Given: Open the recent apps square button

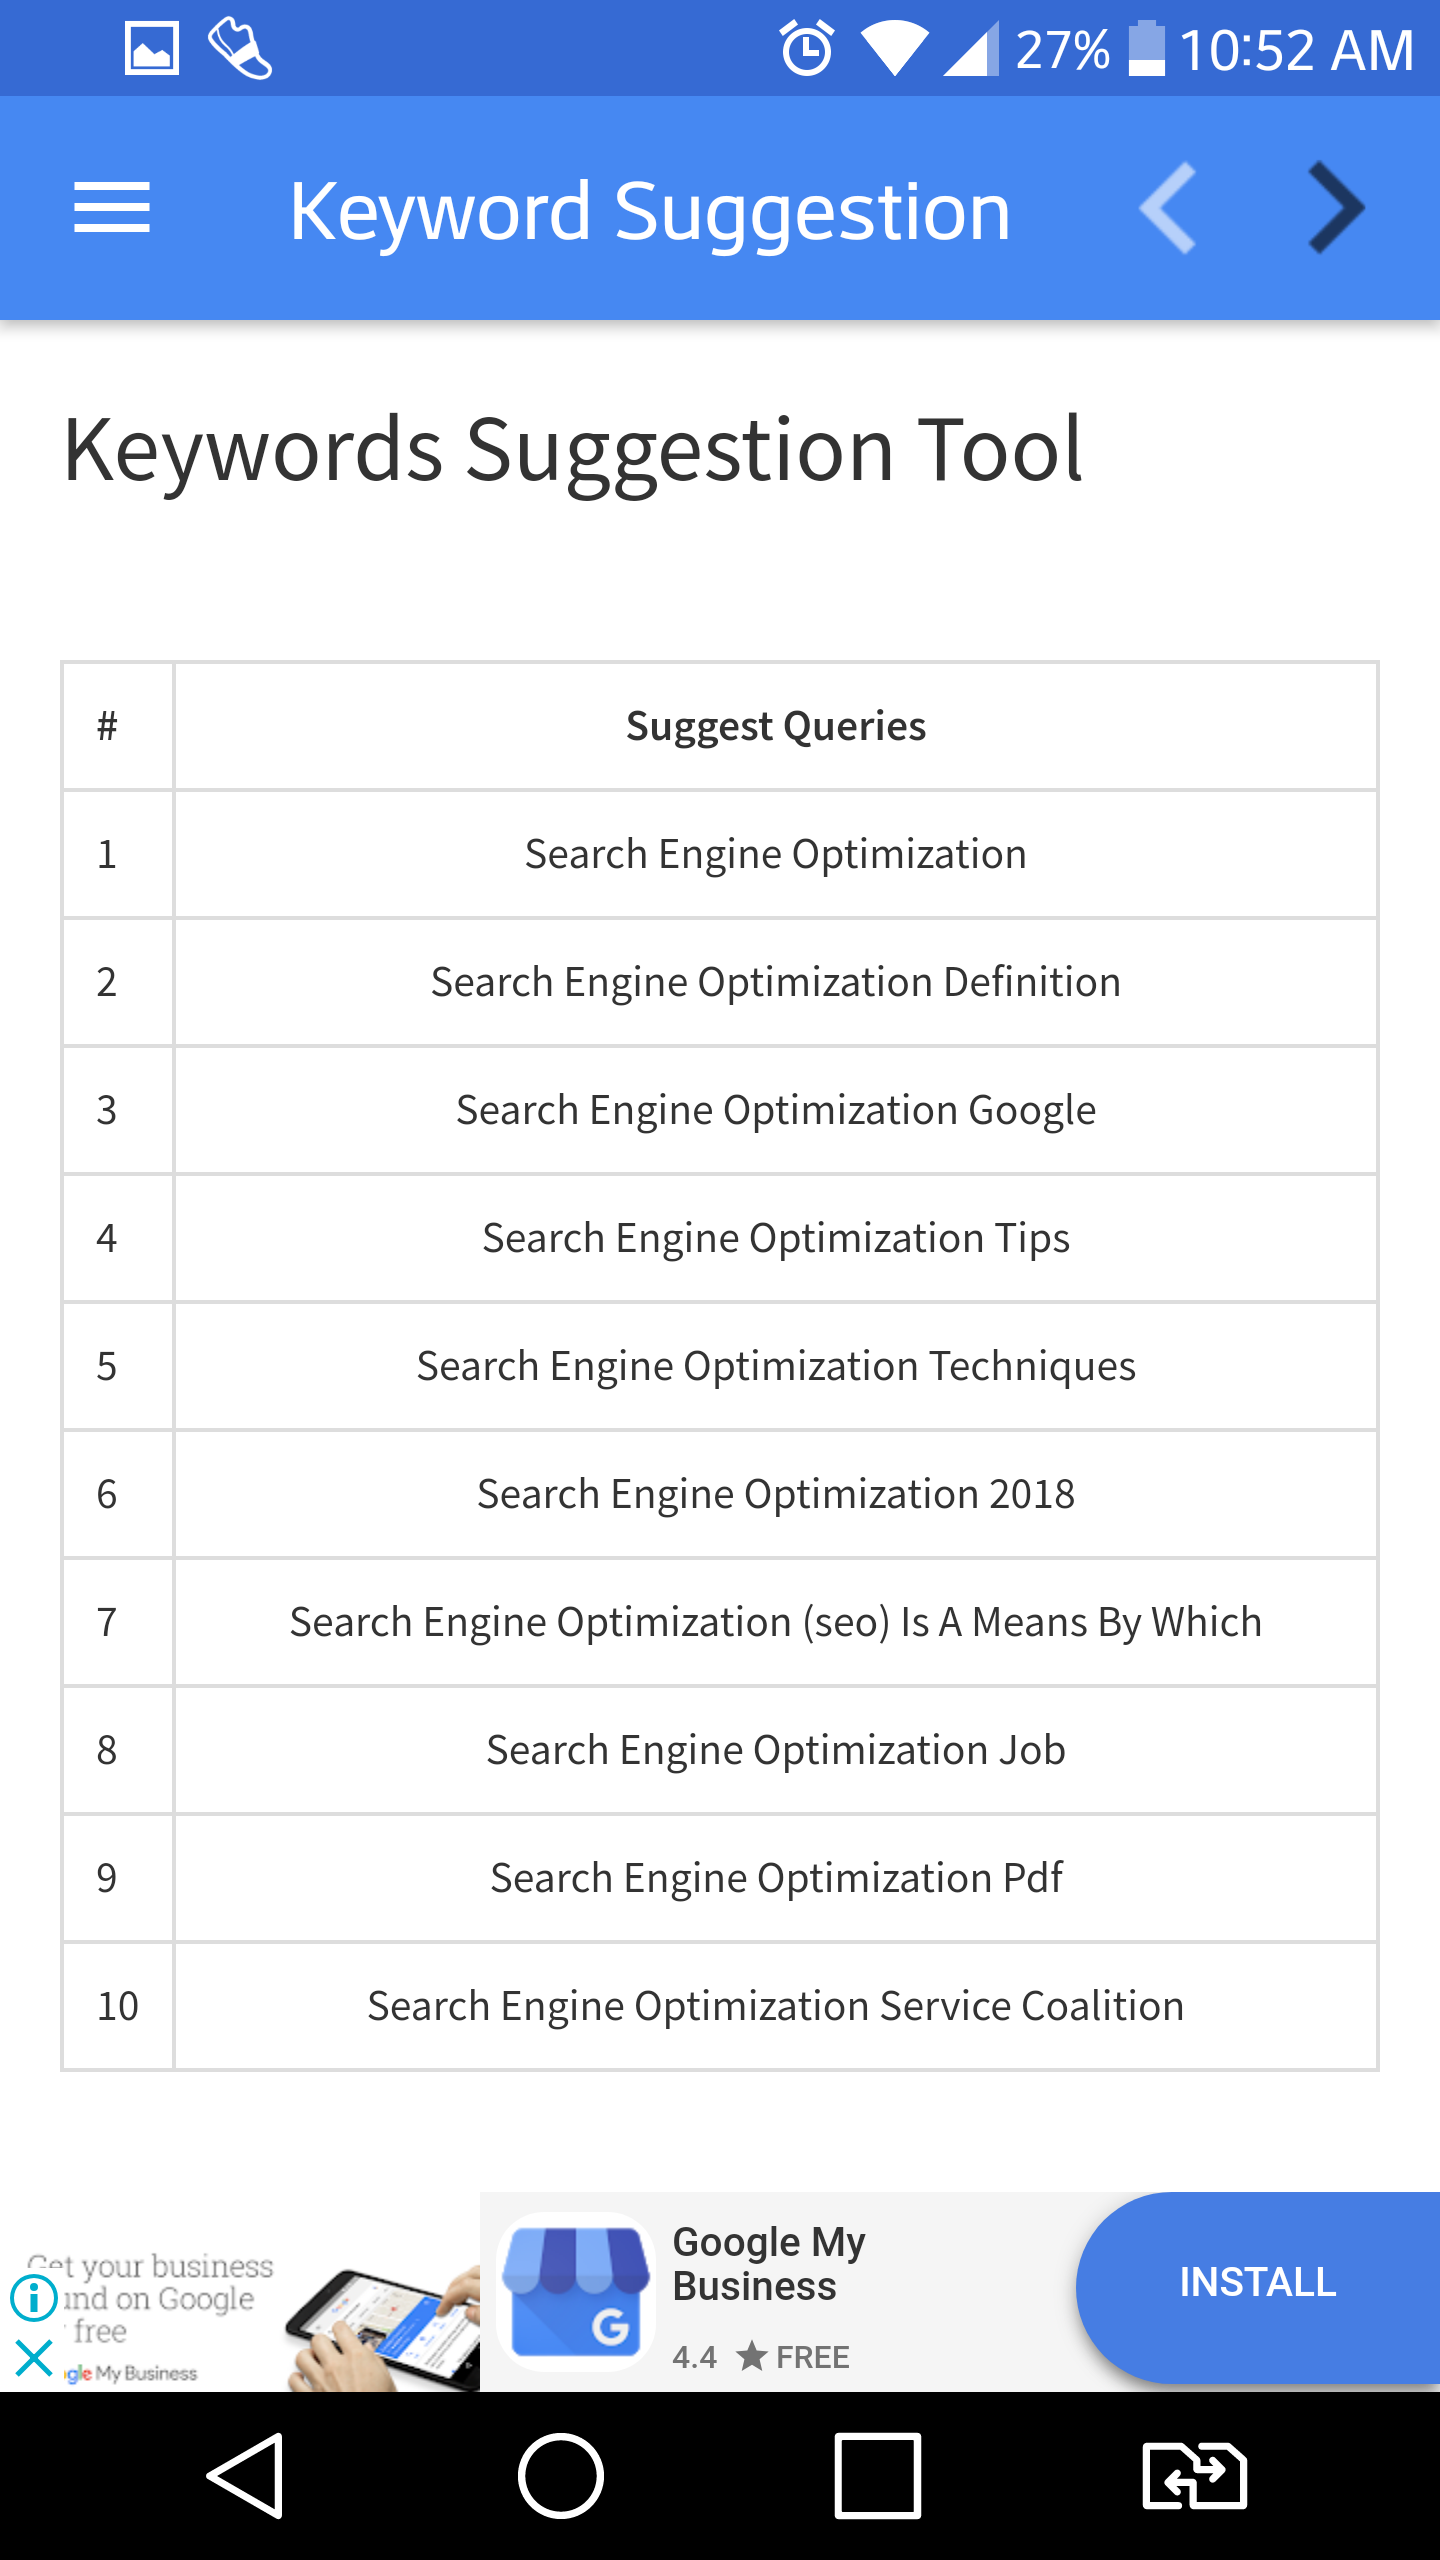Looking at the screenshot, I should click(877, 2476).
